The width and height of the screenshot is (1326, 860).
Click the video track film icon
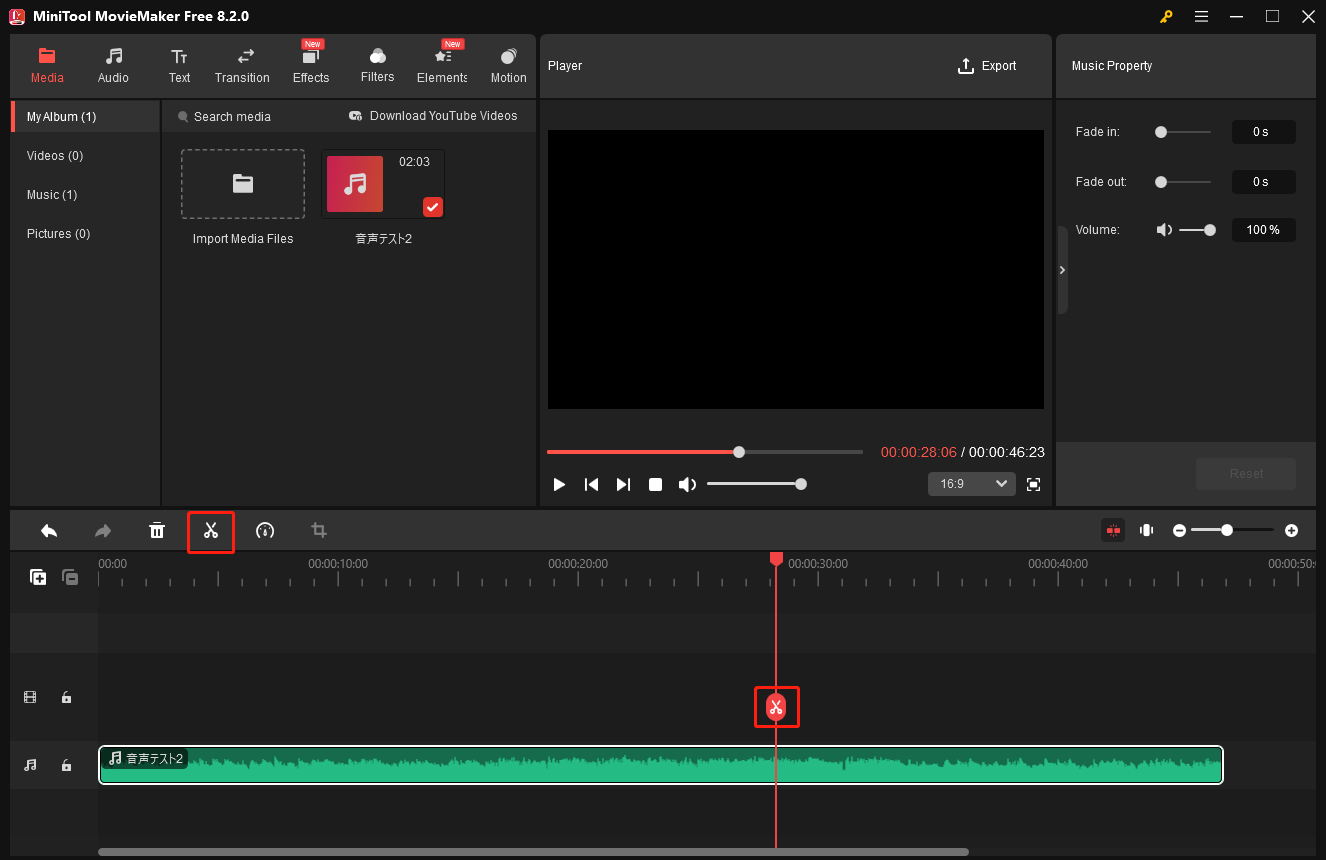tap(30, 697)
